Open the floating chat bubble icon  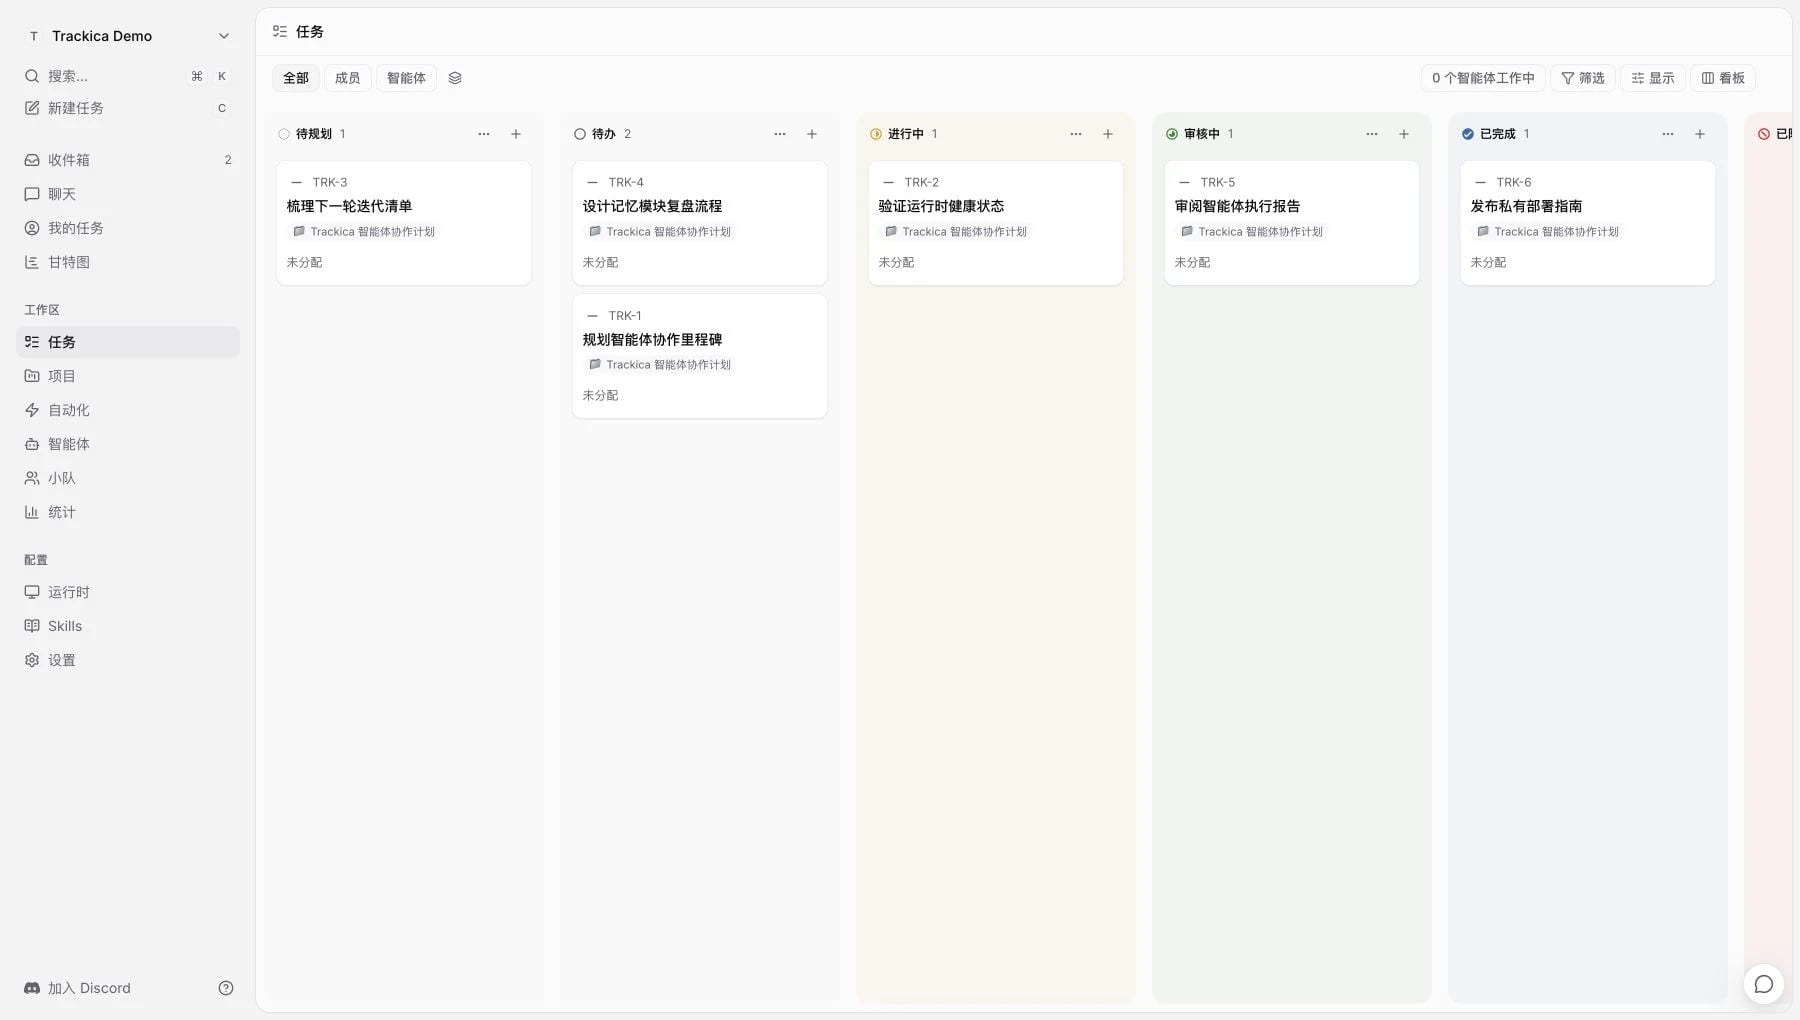click(x=1764, y=984)
